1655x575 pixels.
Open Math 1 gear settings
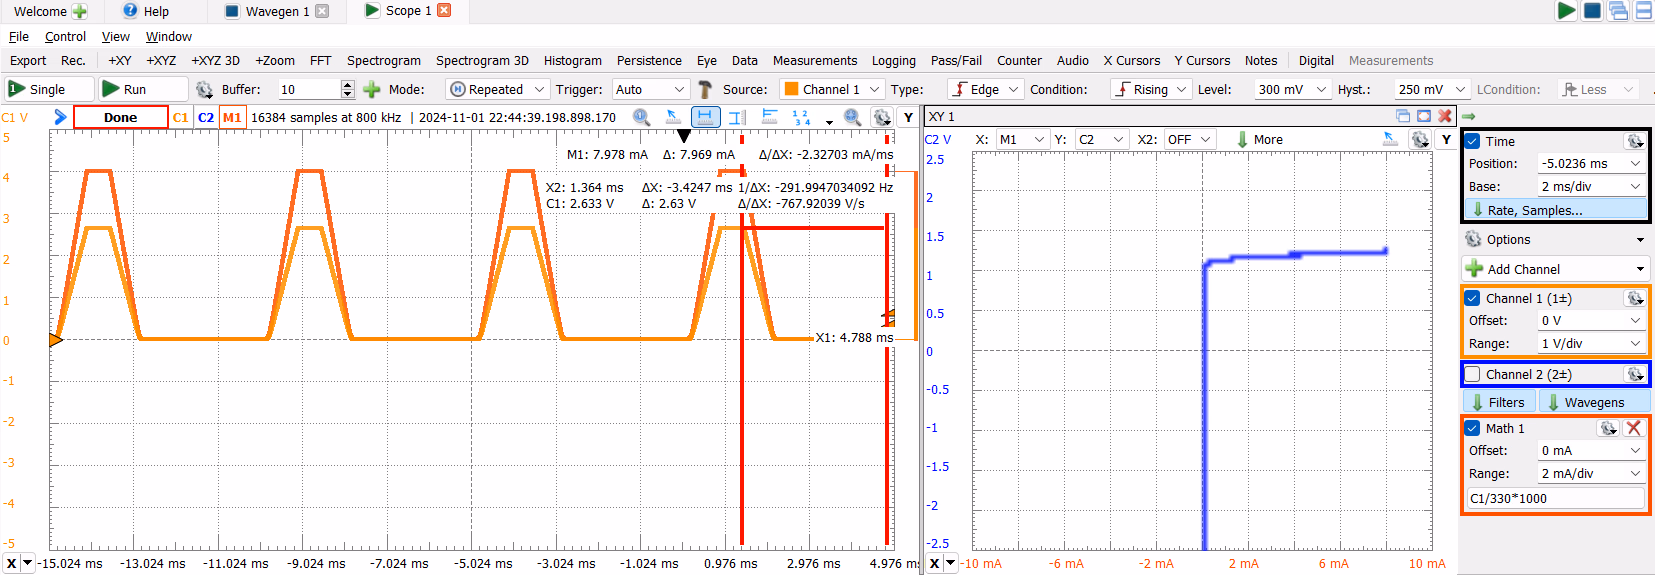point(1608,428)
